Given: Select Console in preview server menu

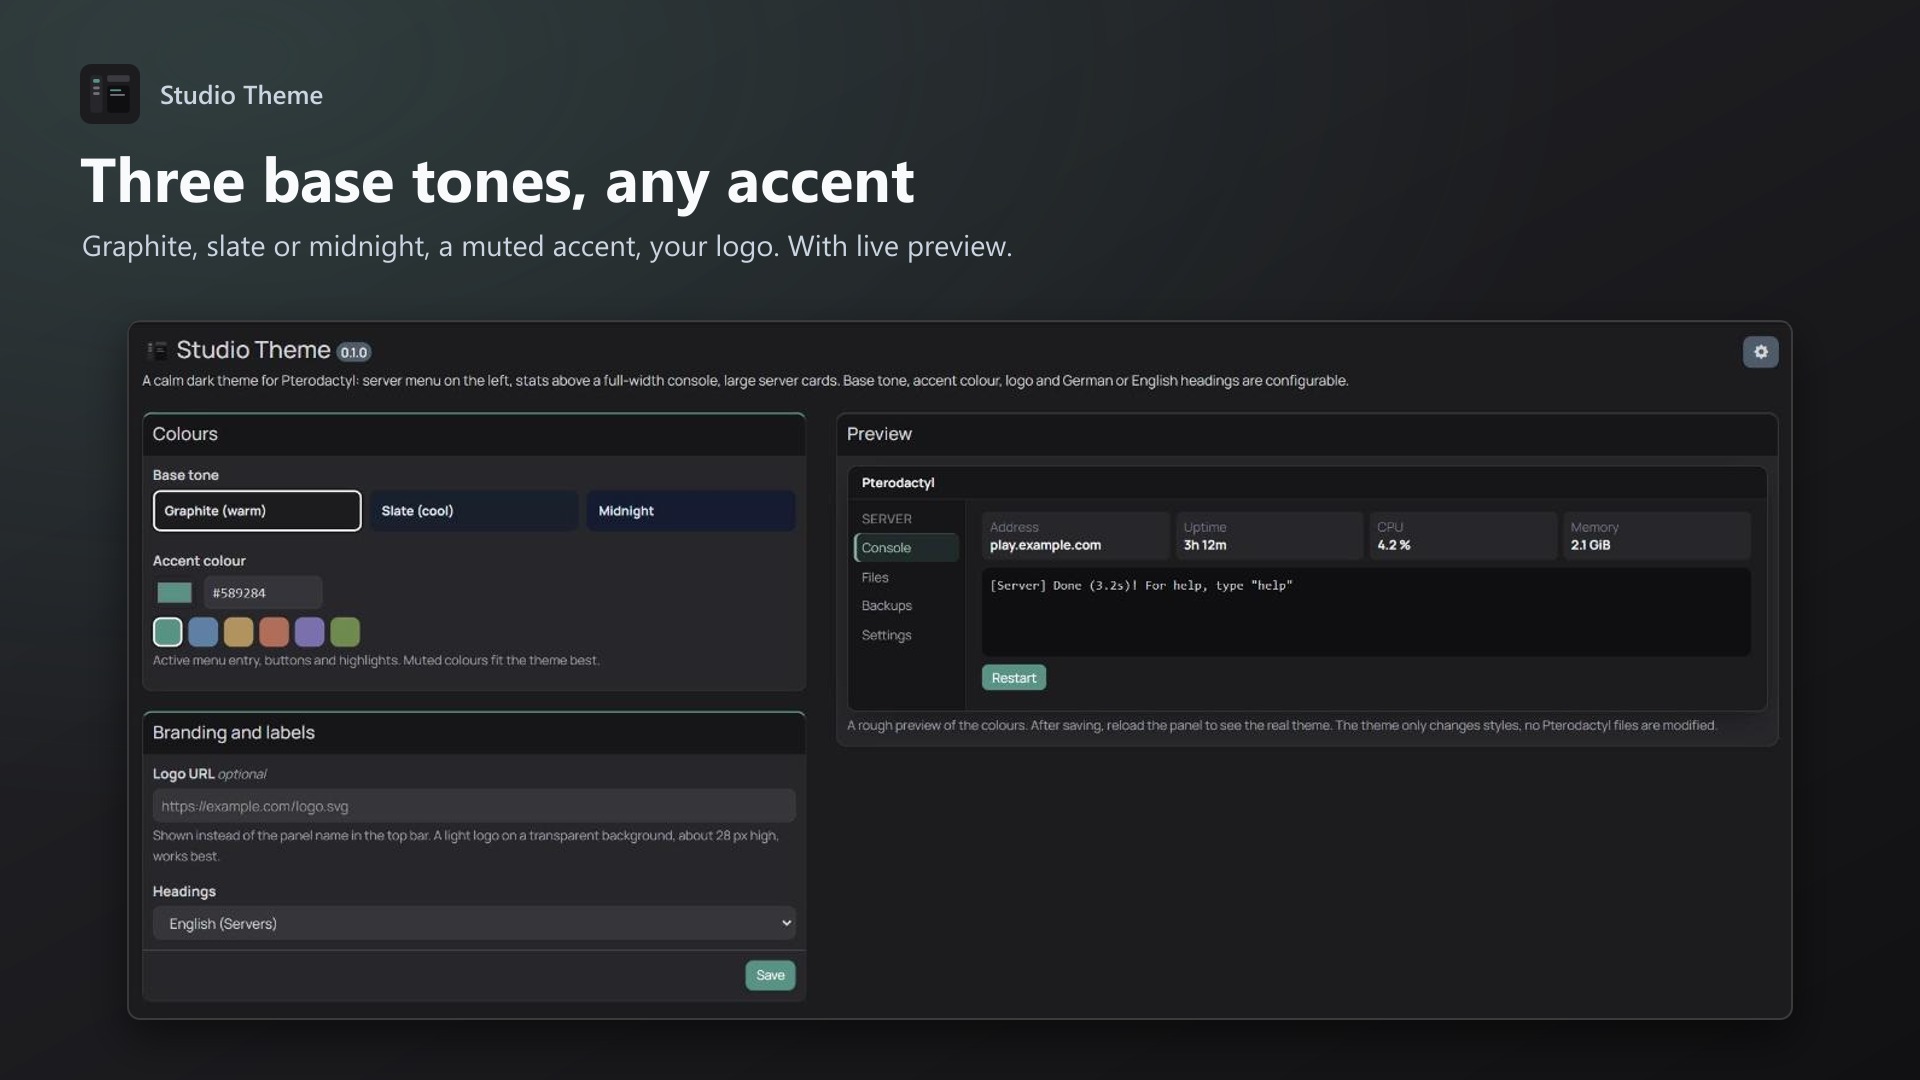Looking at the screenshot, I should tap(906, 548).
